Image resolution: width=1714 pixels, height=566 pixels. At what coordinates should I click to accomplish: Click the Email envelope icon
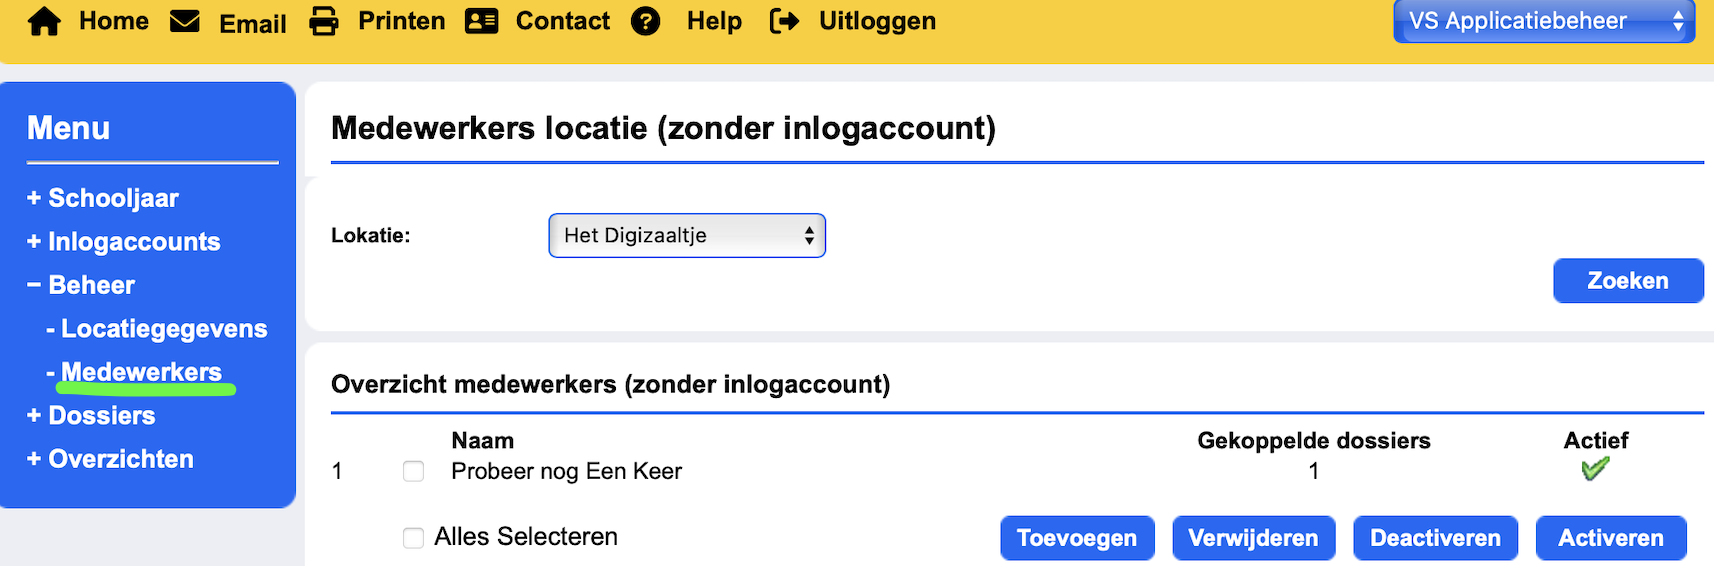coord(185,21)
